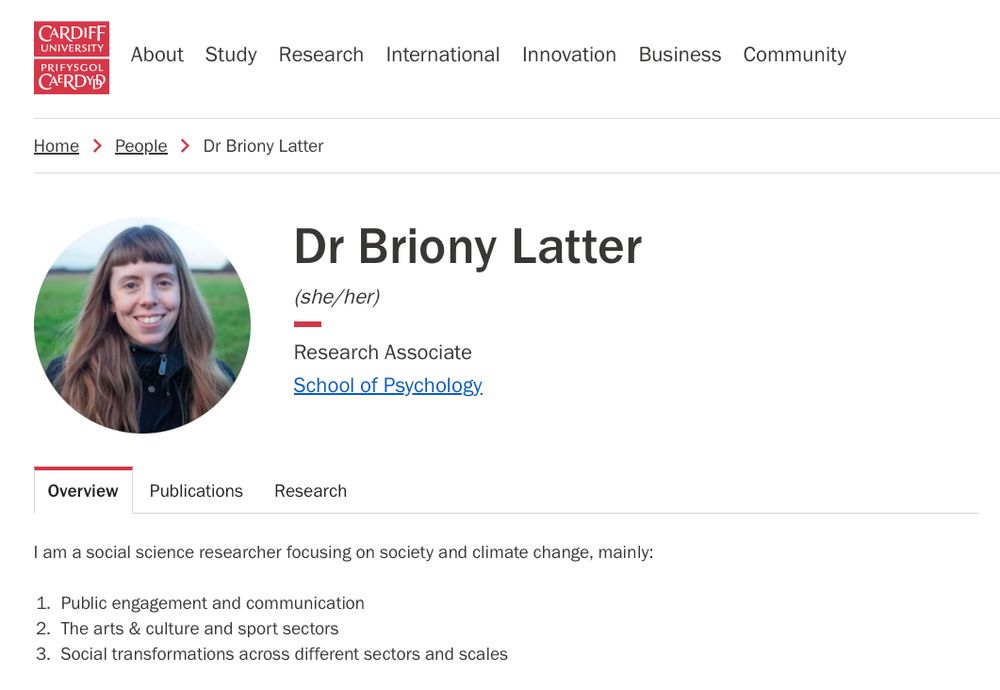Click the Cardiff University logo
The height and width of the screenshot is (690, 1000).
point(70,57)
